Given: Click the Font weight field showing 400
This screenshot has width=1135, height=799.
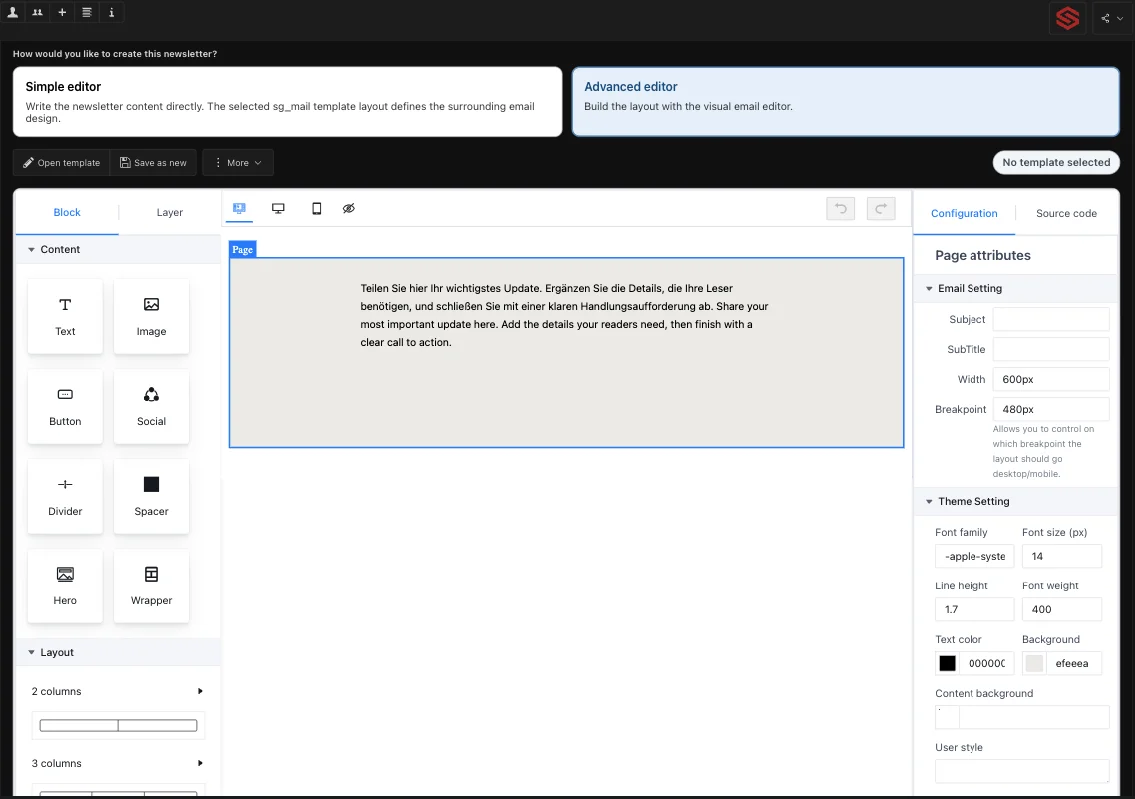Looking at the screenshot, I should point(1061,609).
